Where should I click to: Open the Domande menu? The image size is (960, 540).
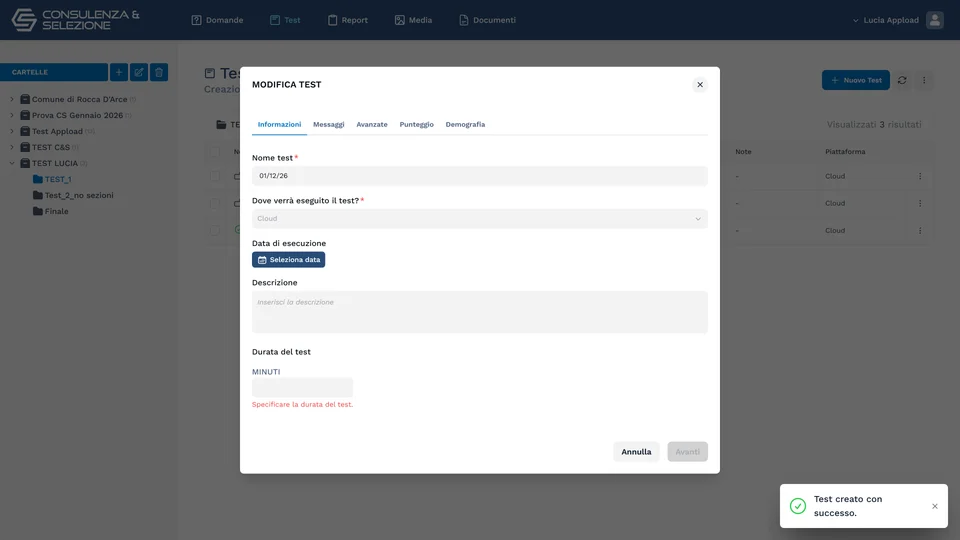tap(217, 20)
